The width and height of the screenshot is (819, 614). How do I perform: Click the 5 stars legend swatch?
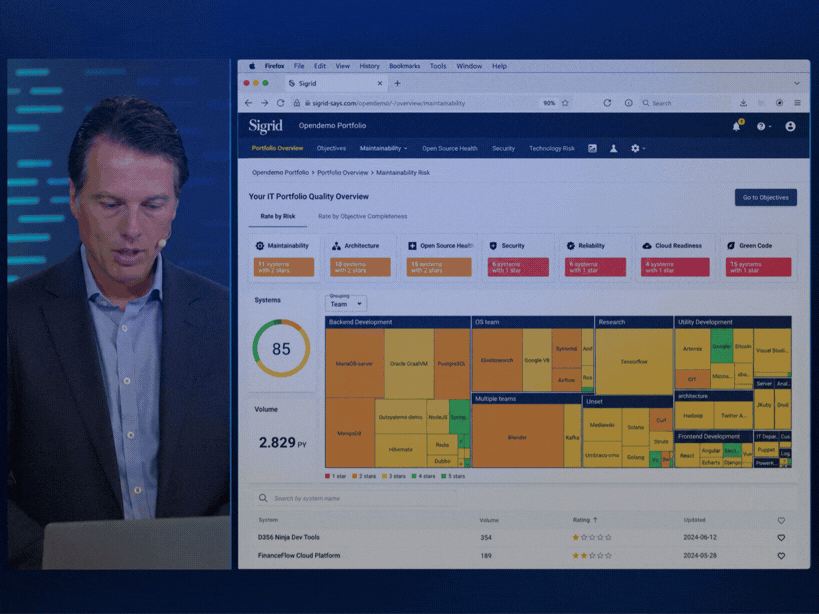point(444,476)
